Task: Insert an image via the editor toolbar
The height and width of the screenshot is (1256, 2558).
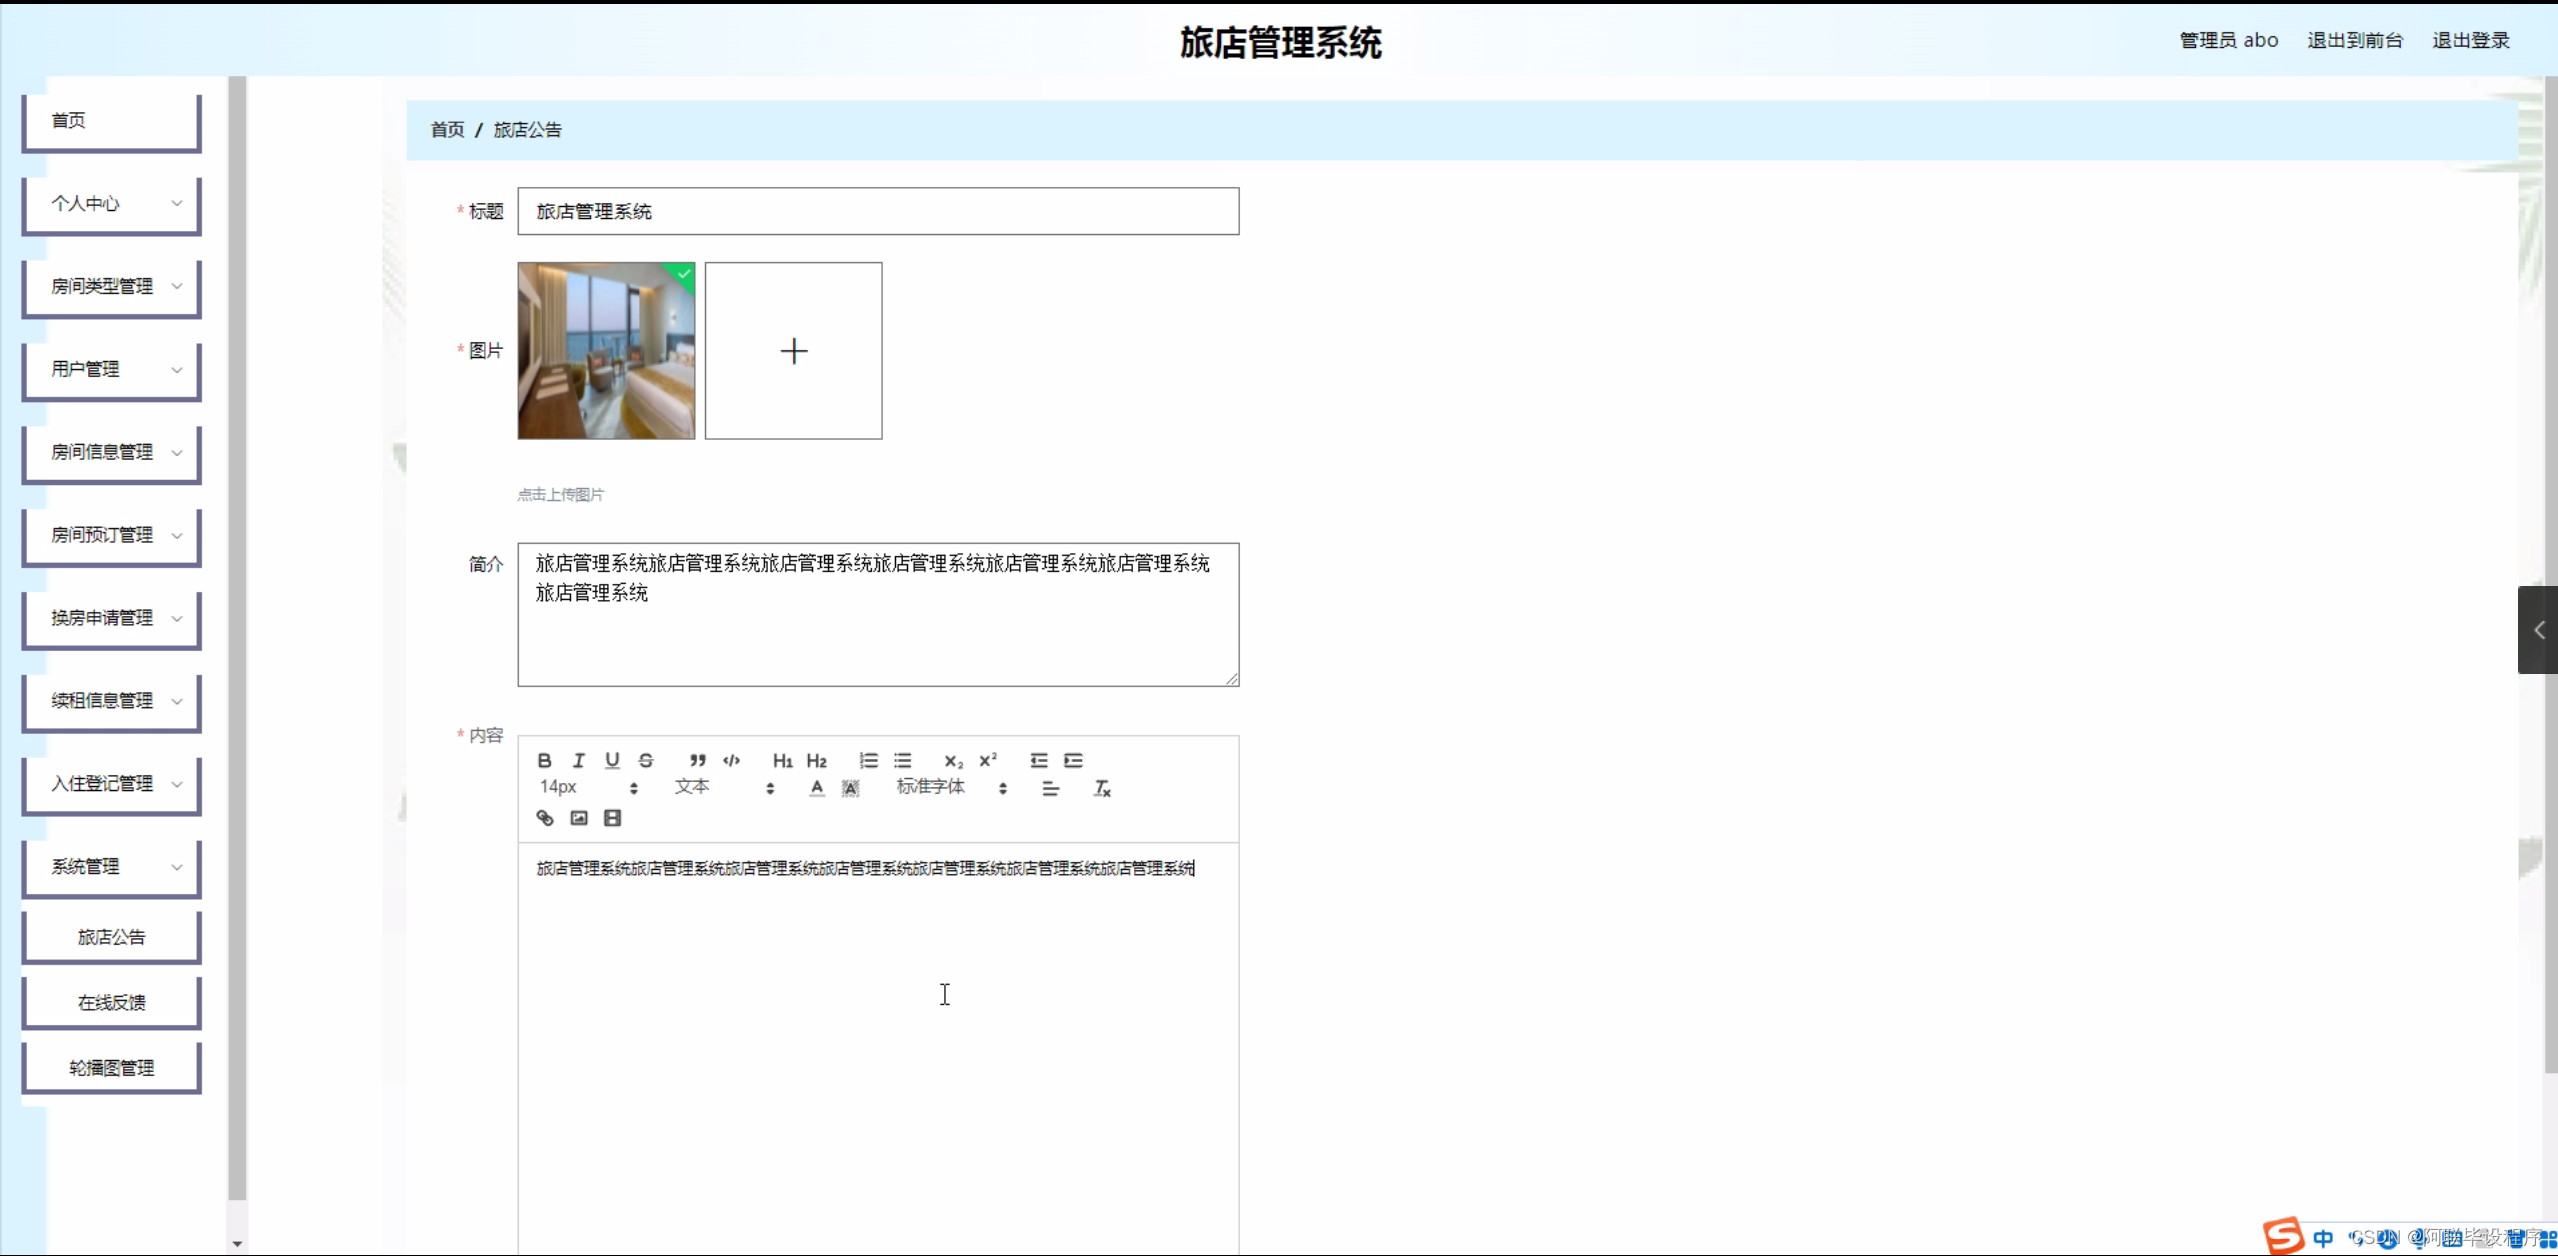Action: pos(579,817)
